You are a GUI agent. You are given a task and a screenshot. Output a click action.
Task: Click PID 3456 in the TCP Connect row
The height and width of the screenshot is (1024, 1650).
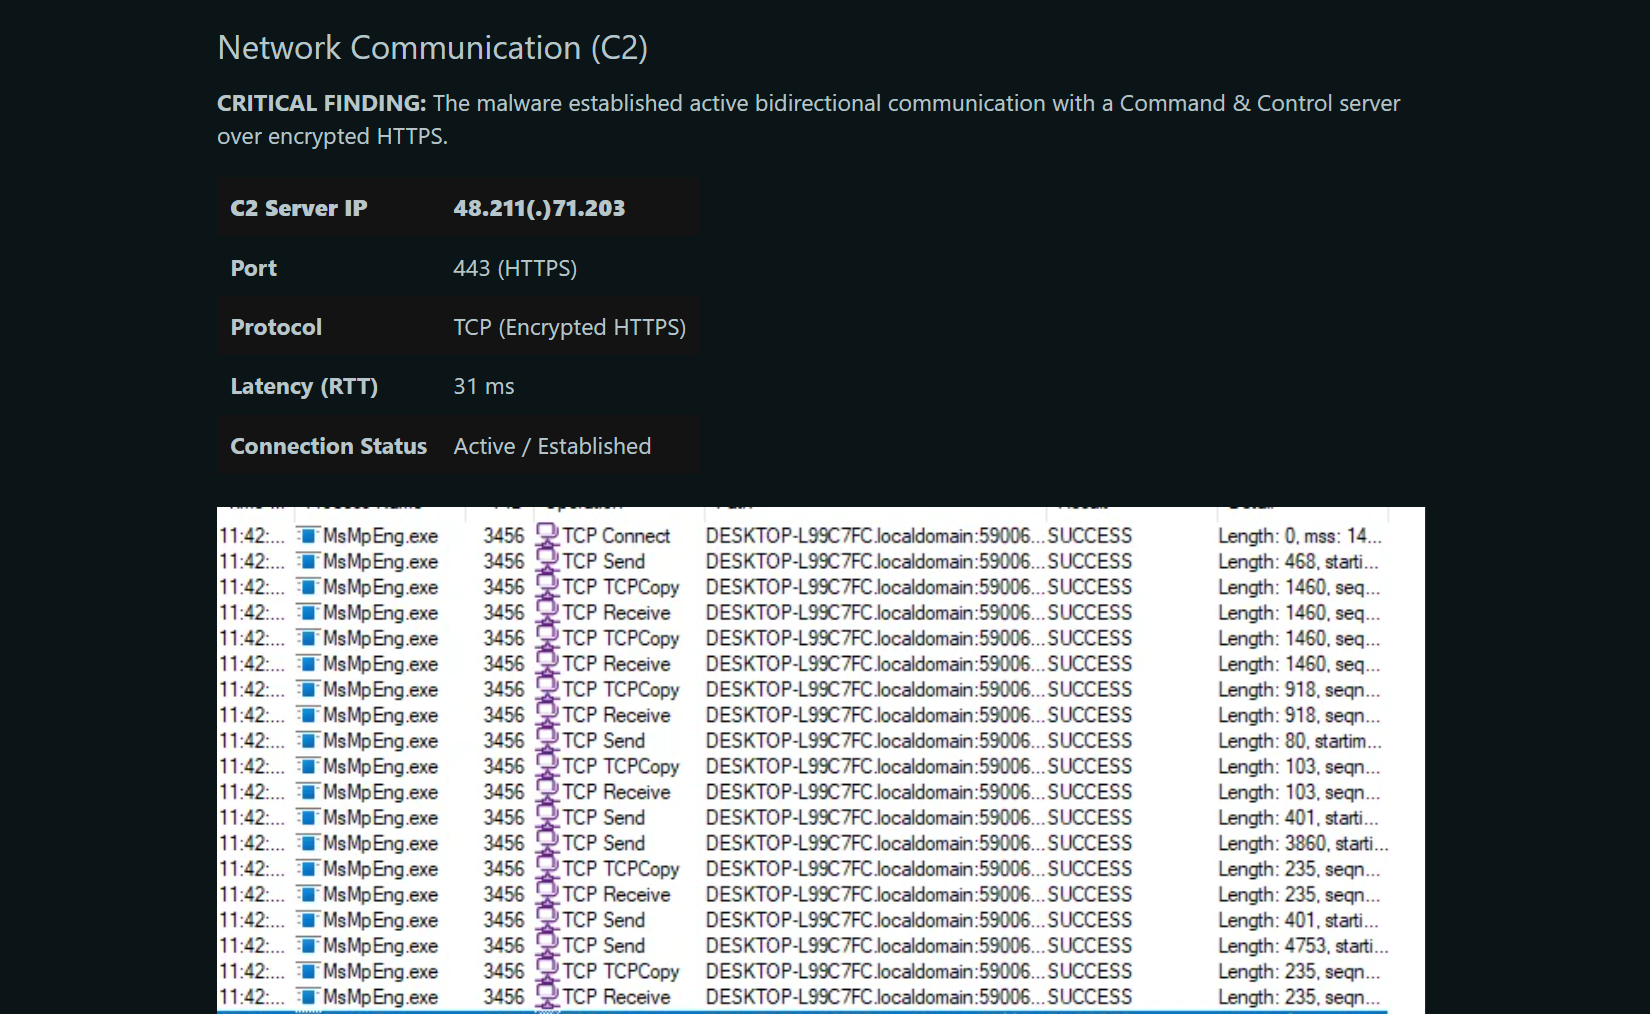(x=504, y=536)
